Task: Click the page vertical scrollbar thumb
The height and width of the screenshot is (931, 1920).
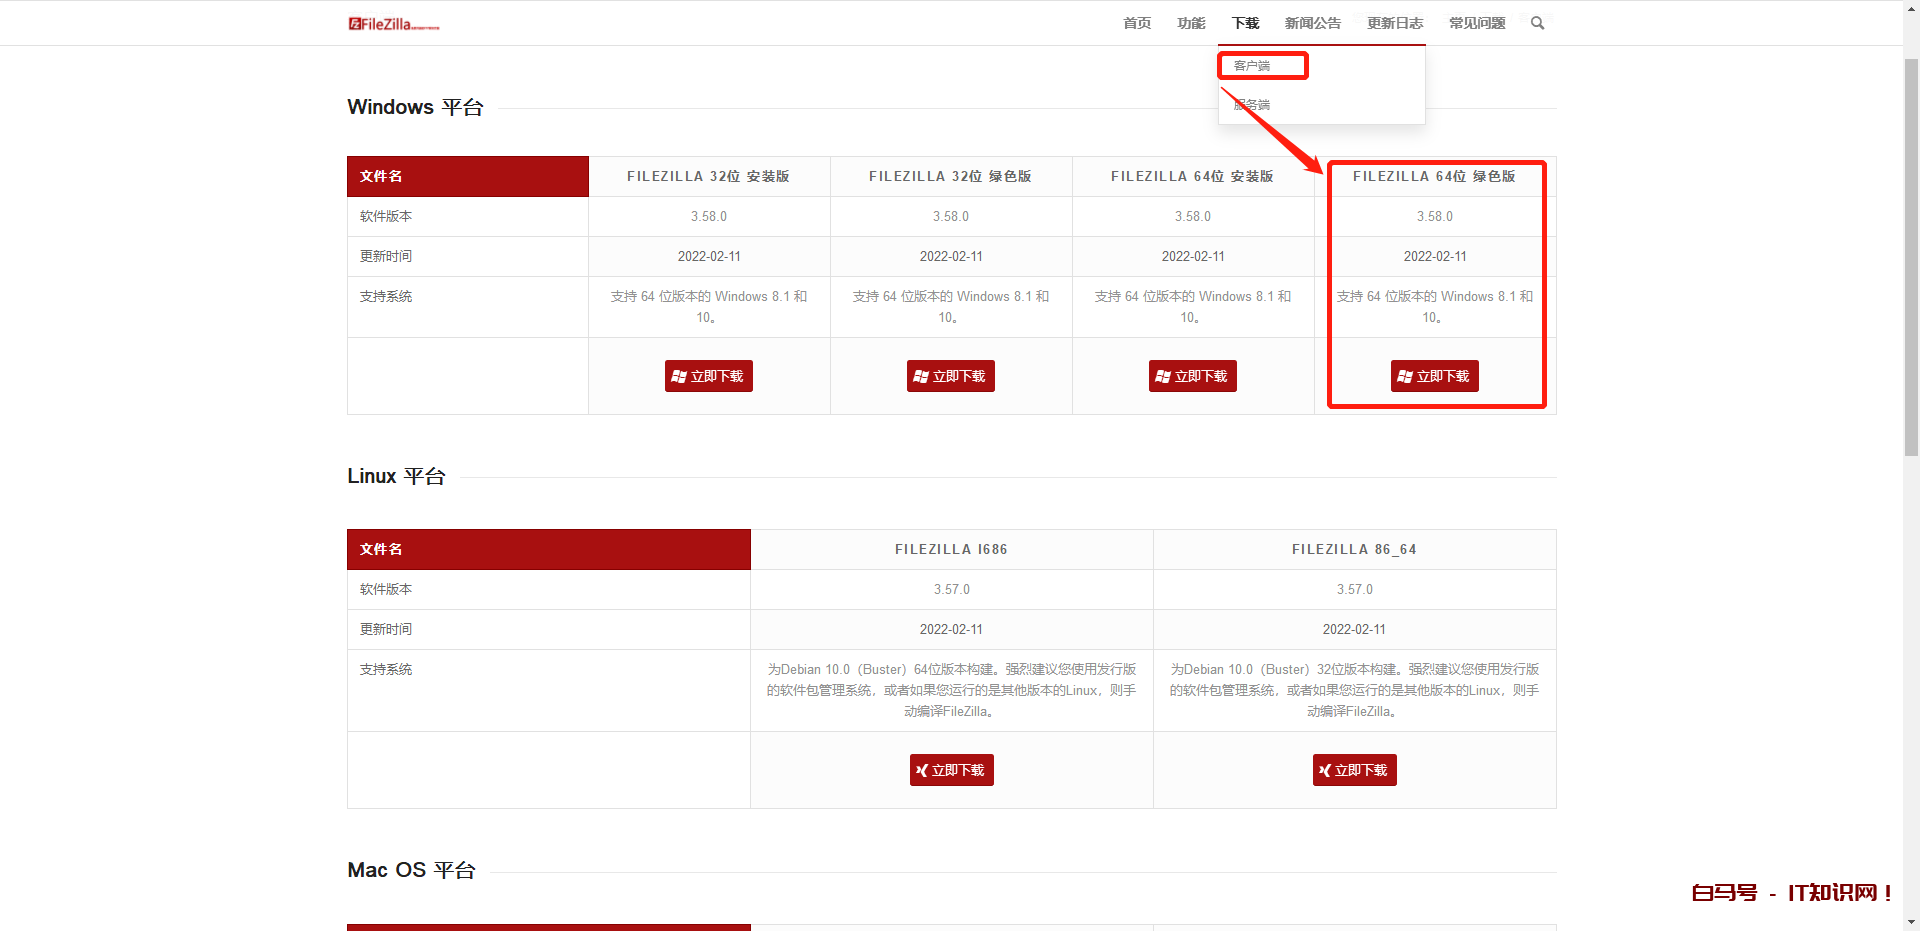Action: 1911,257
